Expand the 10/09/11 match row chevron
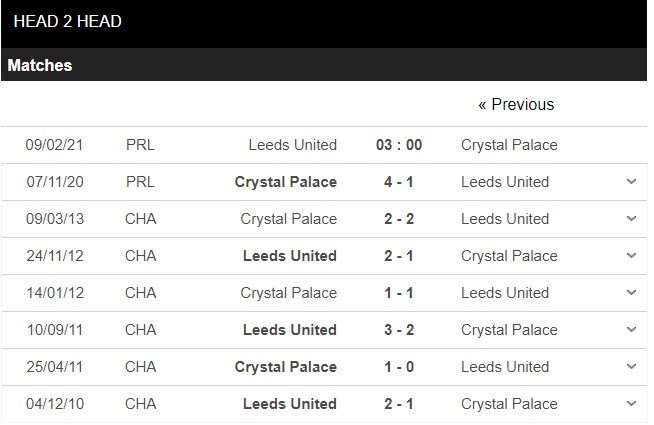 pyautogui.click(x=630, y=330)
